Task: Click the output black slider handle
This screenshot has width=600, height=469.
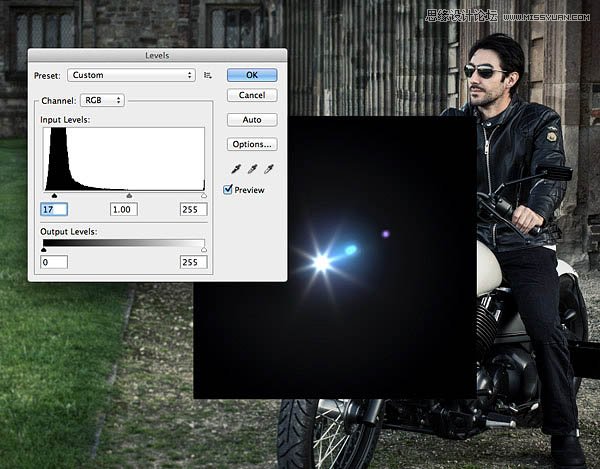Action: (44, 250)
